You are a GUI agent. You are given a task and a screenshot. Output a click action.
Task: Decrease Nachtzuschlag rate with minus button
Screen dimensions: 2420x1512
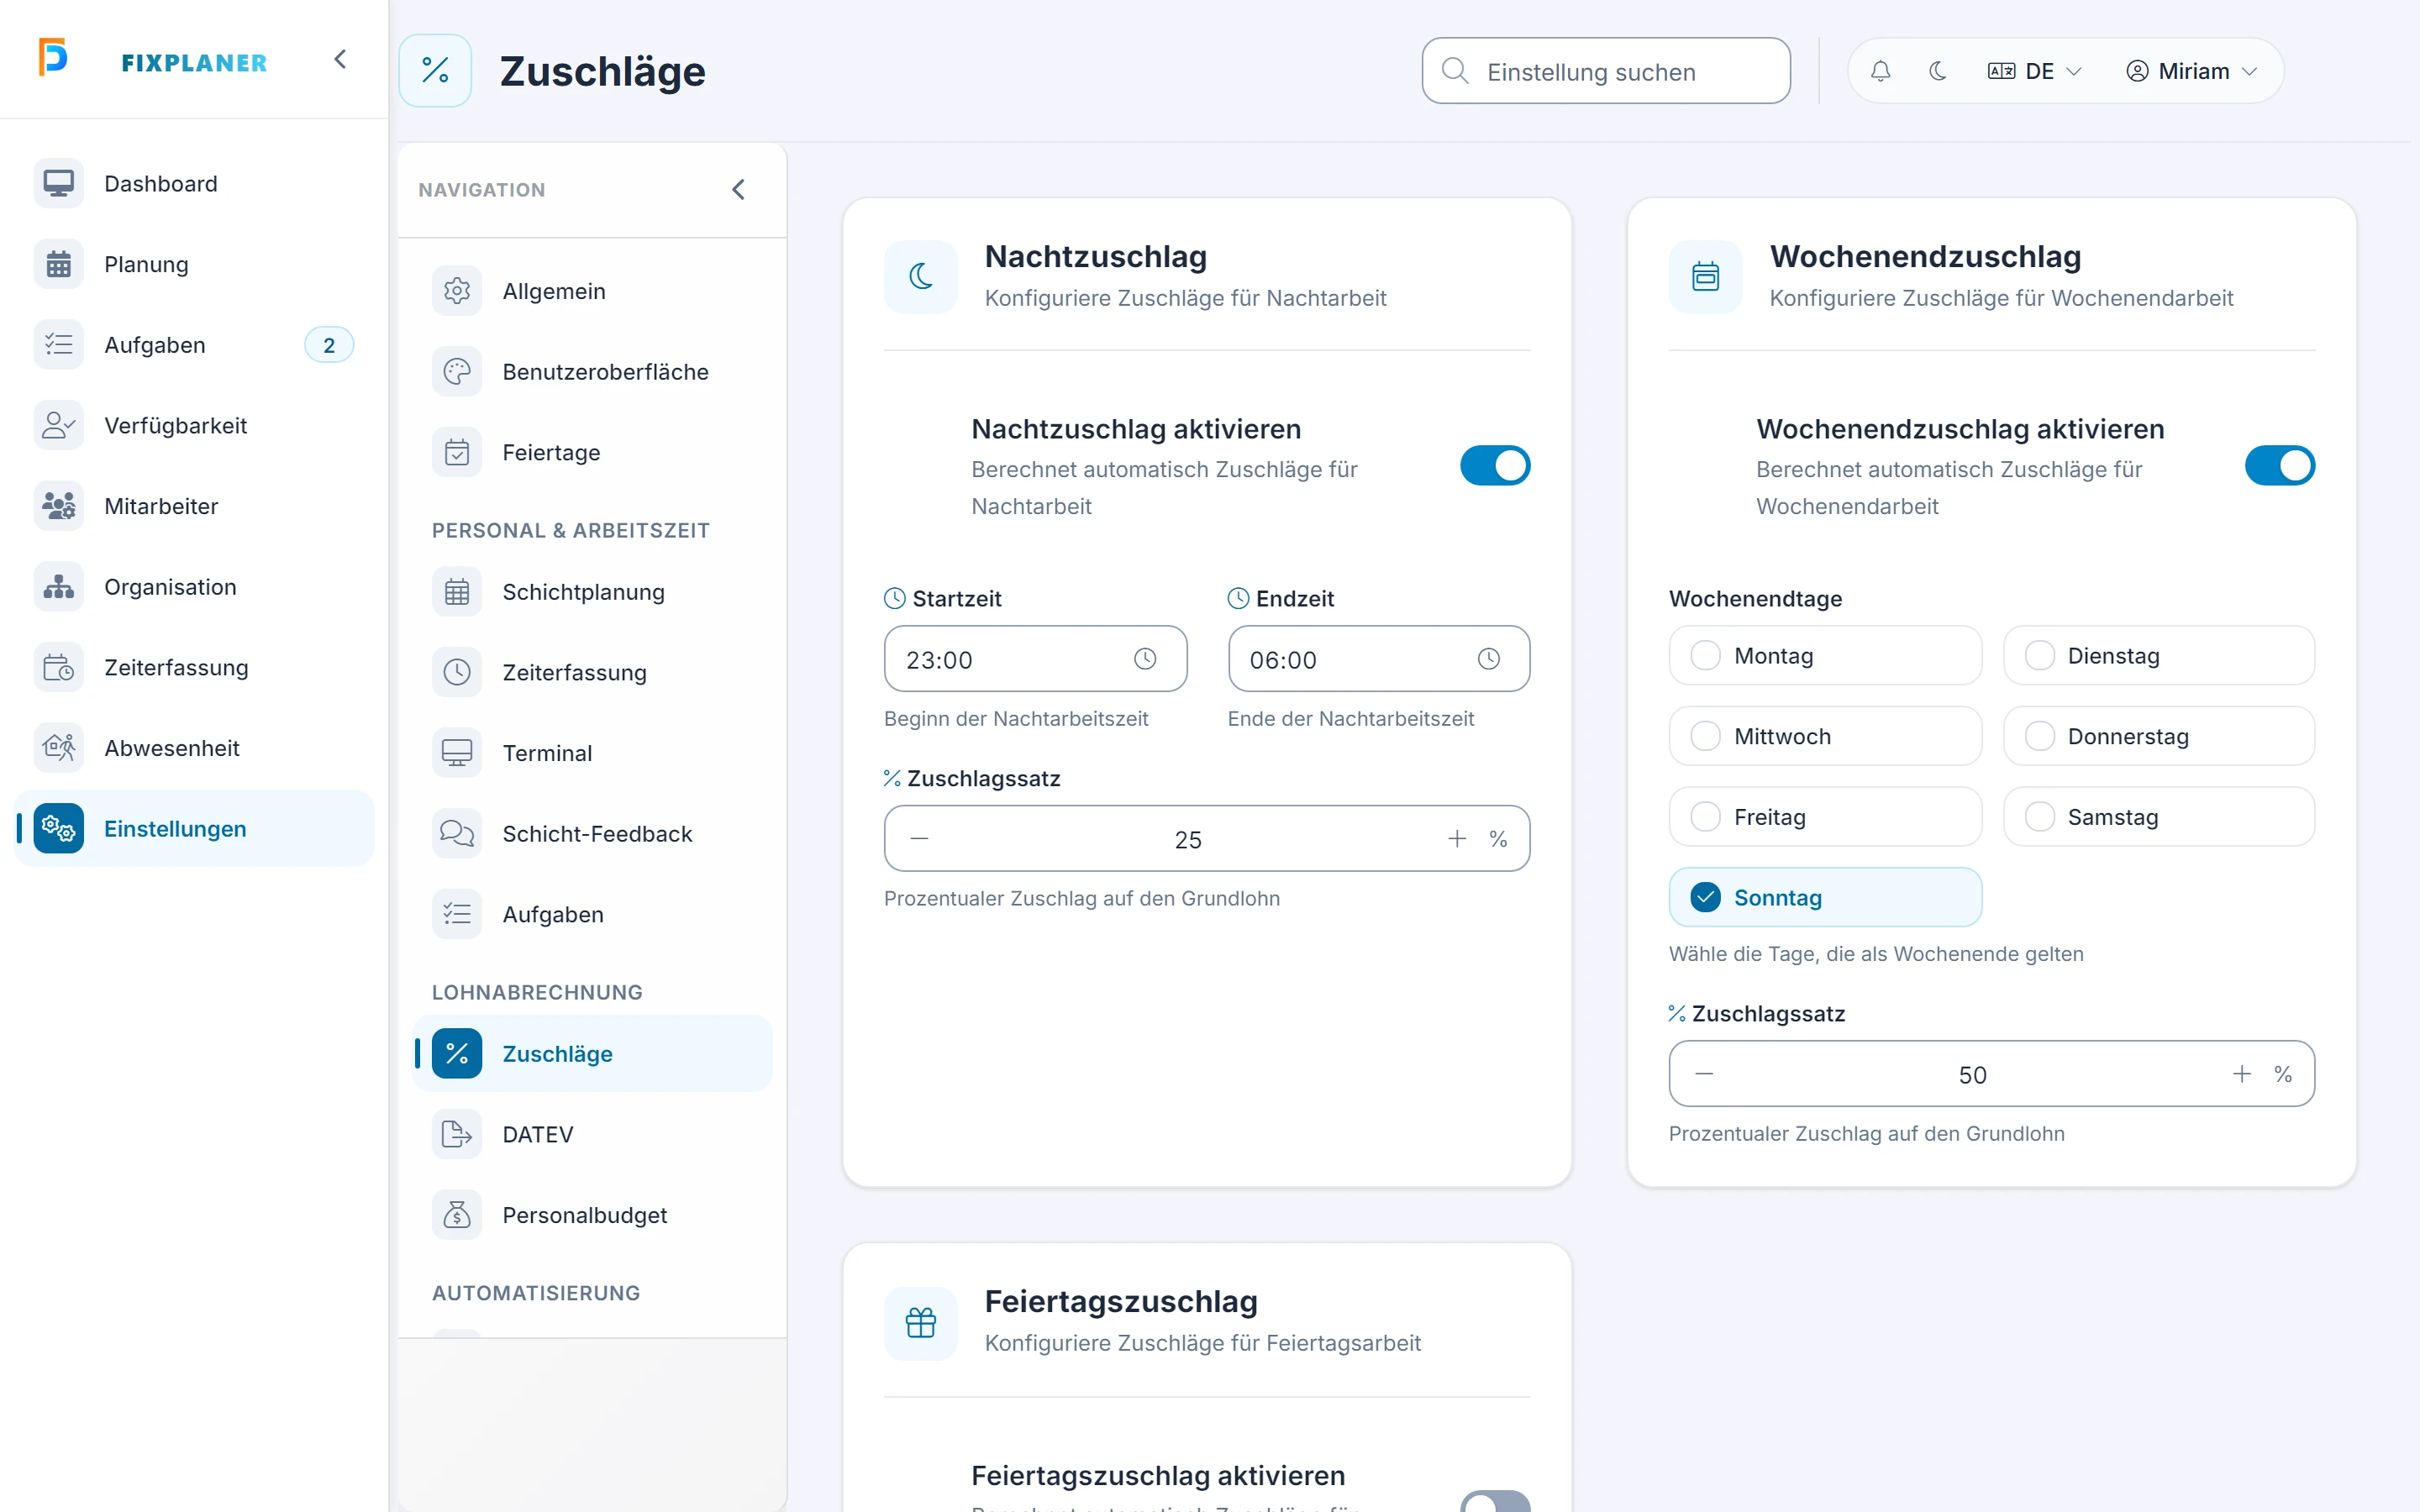(920, 839)
